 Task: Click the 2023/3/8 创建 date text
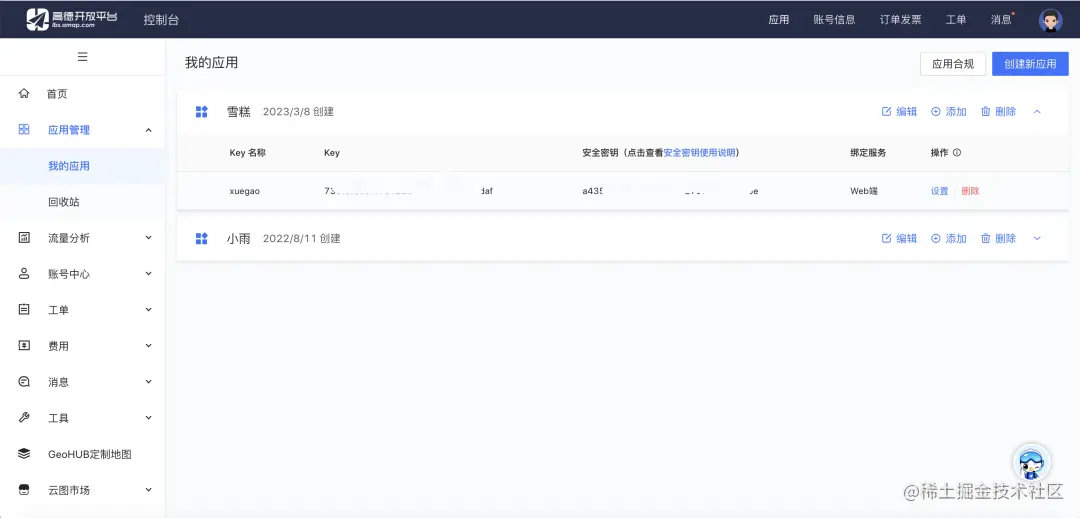coord(298,112)
